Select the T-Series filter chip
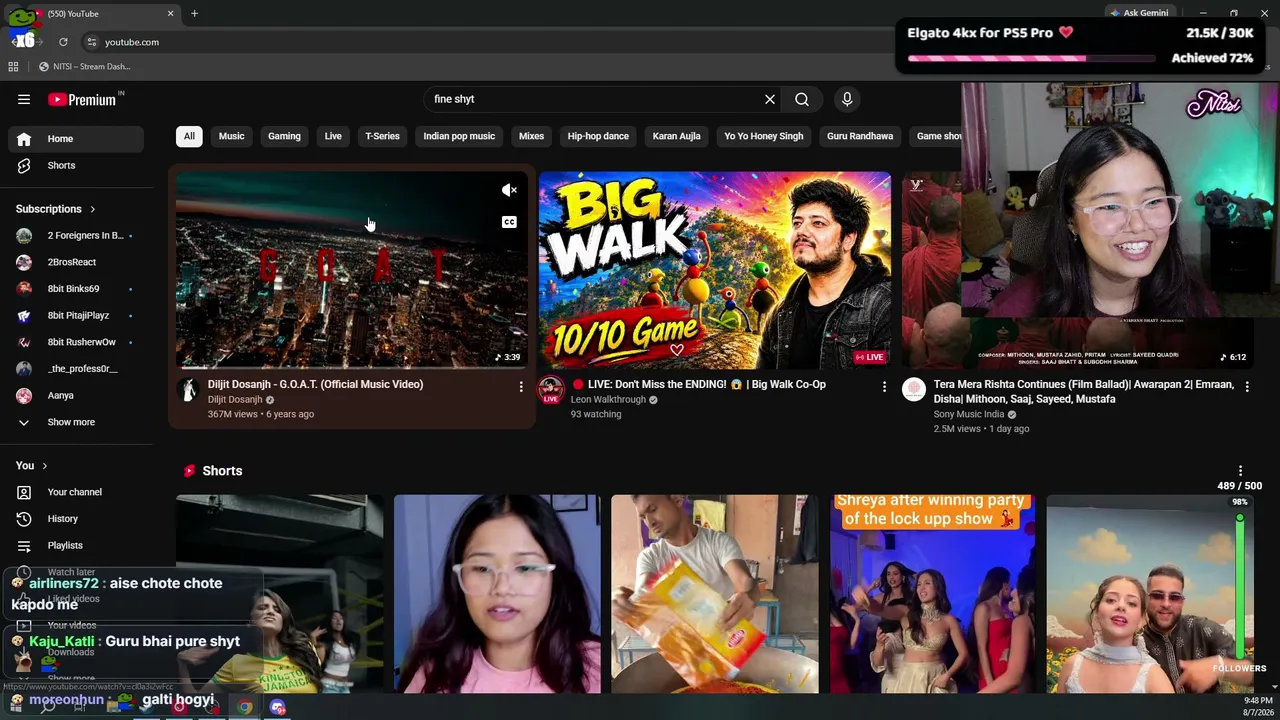The width and height of the screenshot is (1280, 720). click(x=382, y=136)
